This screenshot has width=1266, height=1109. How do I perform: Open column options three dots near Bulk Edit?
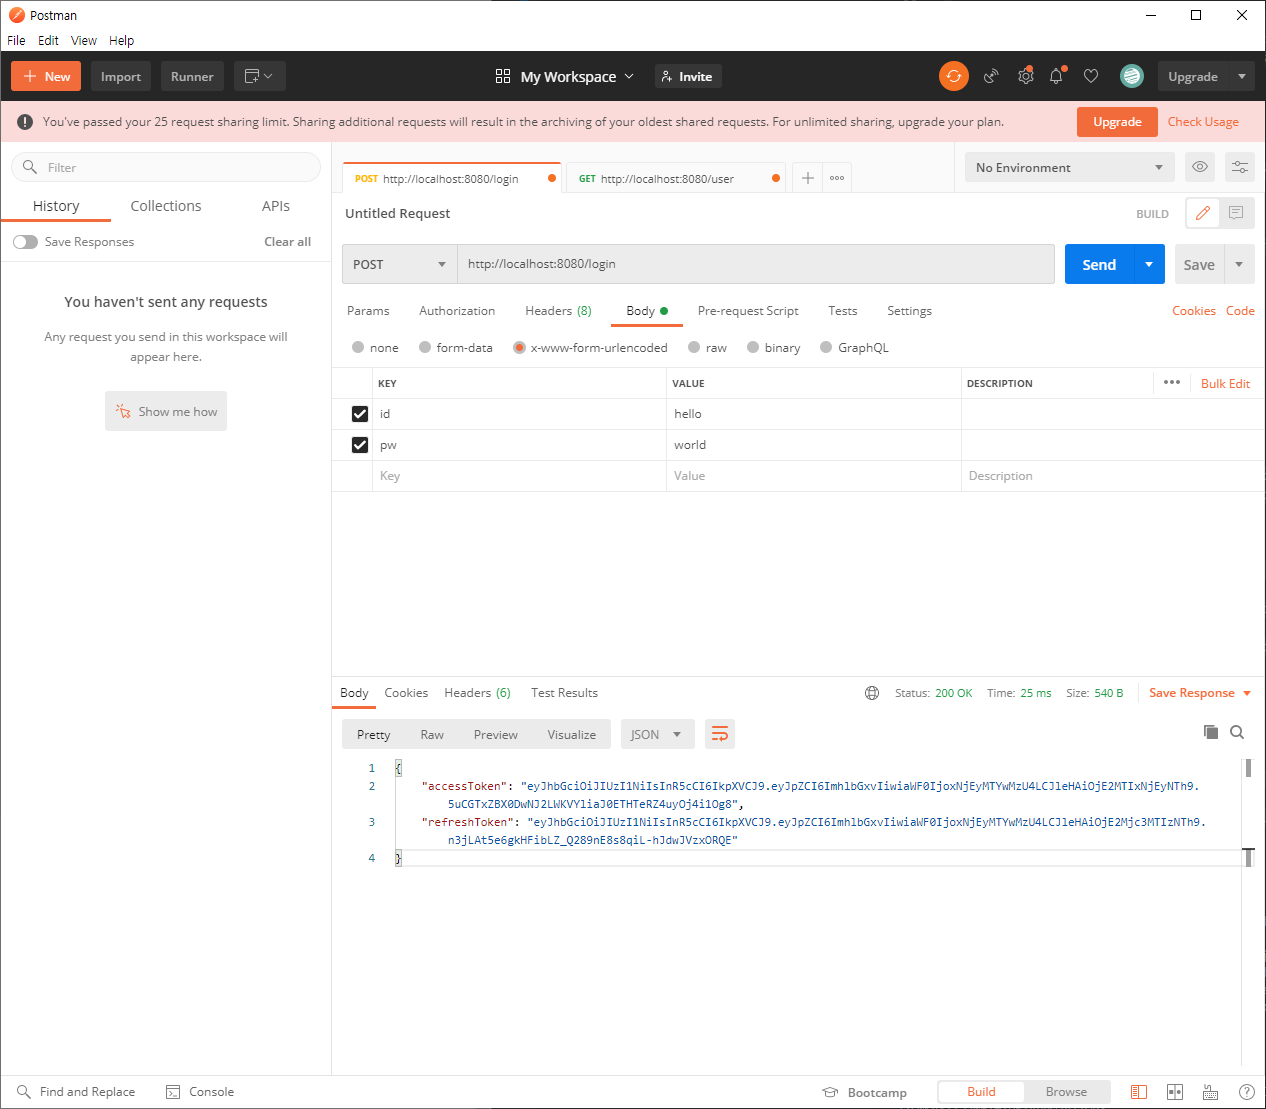pos(1172,383)
